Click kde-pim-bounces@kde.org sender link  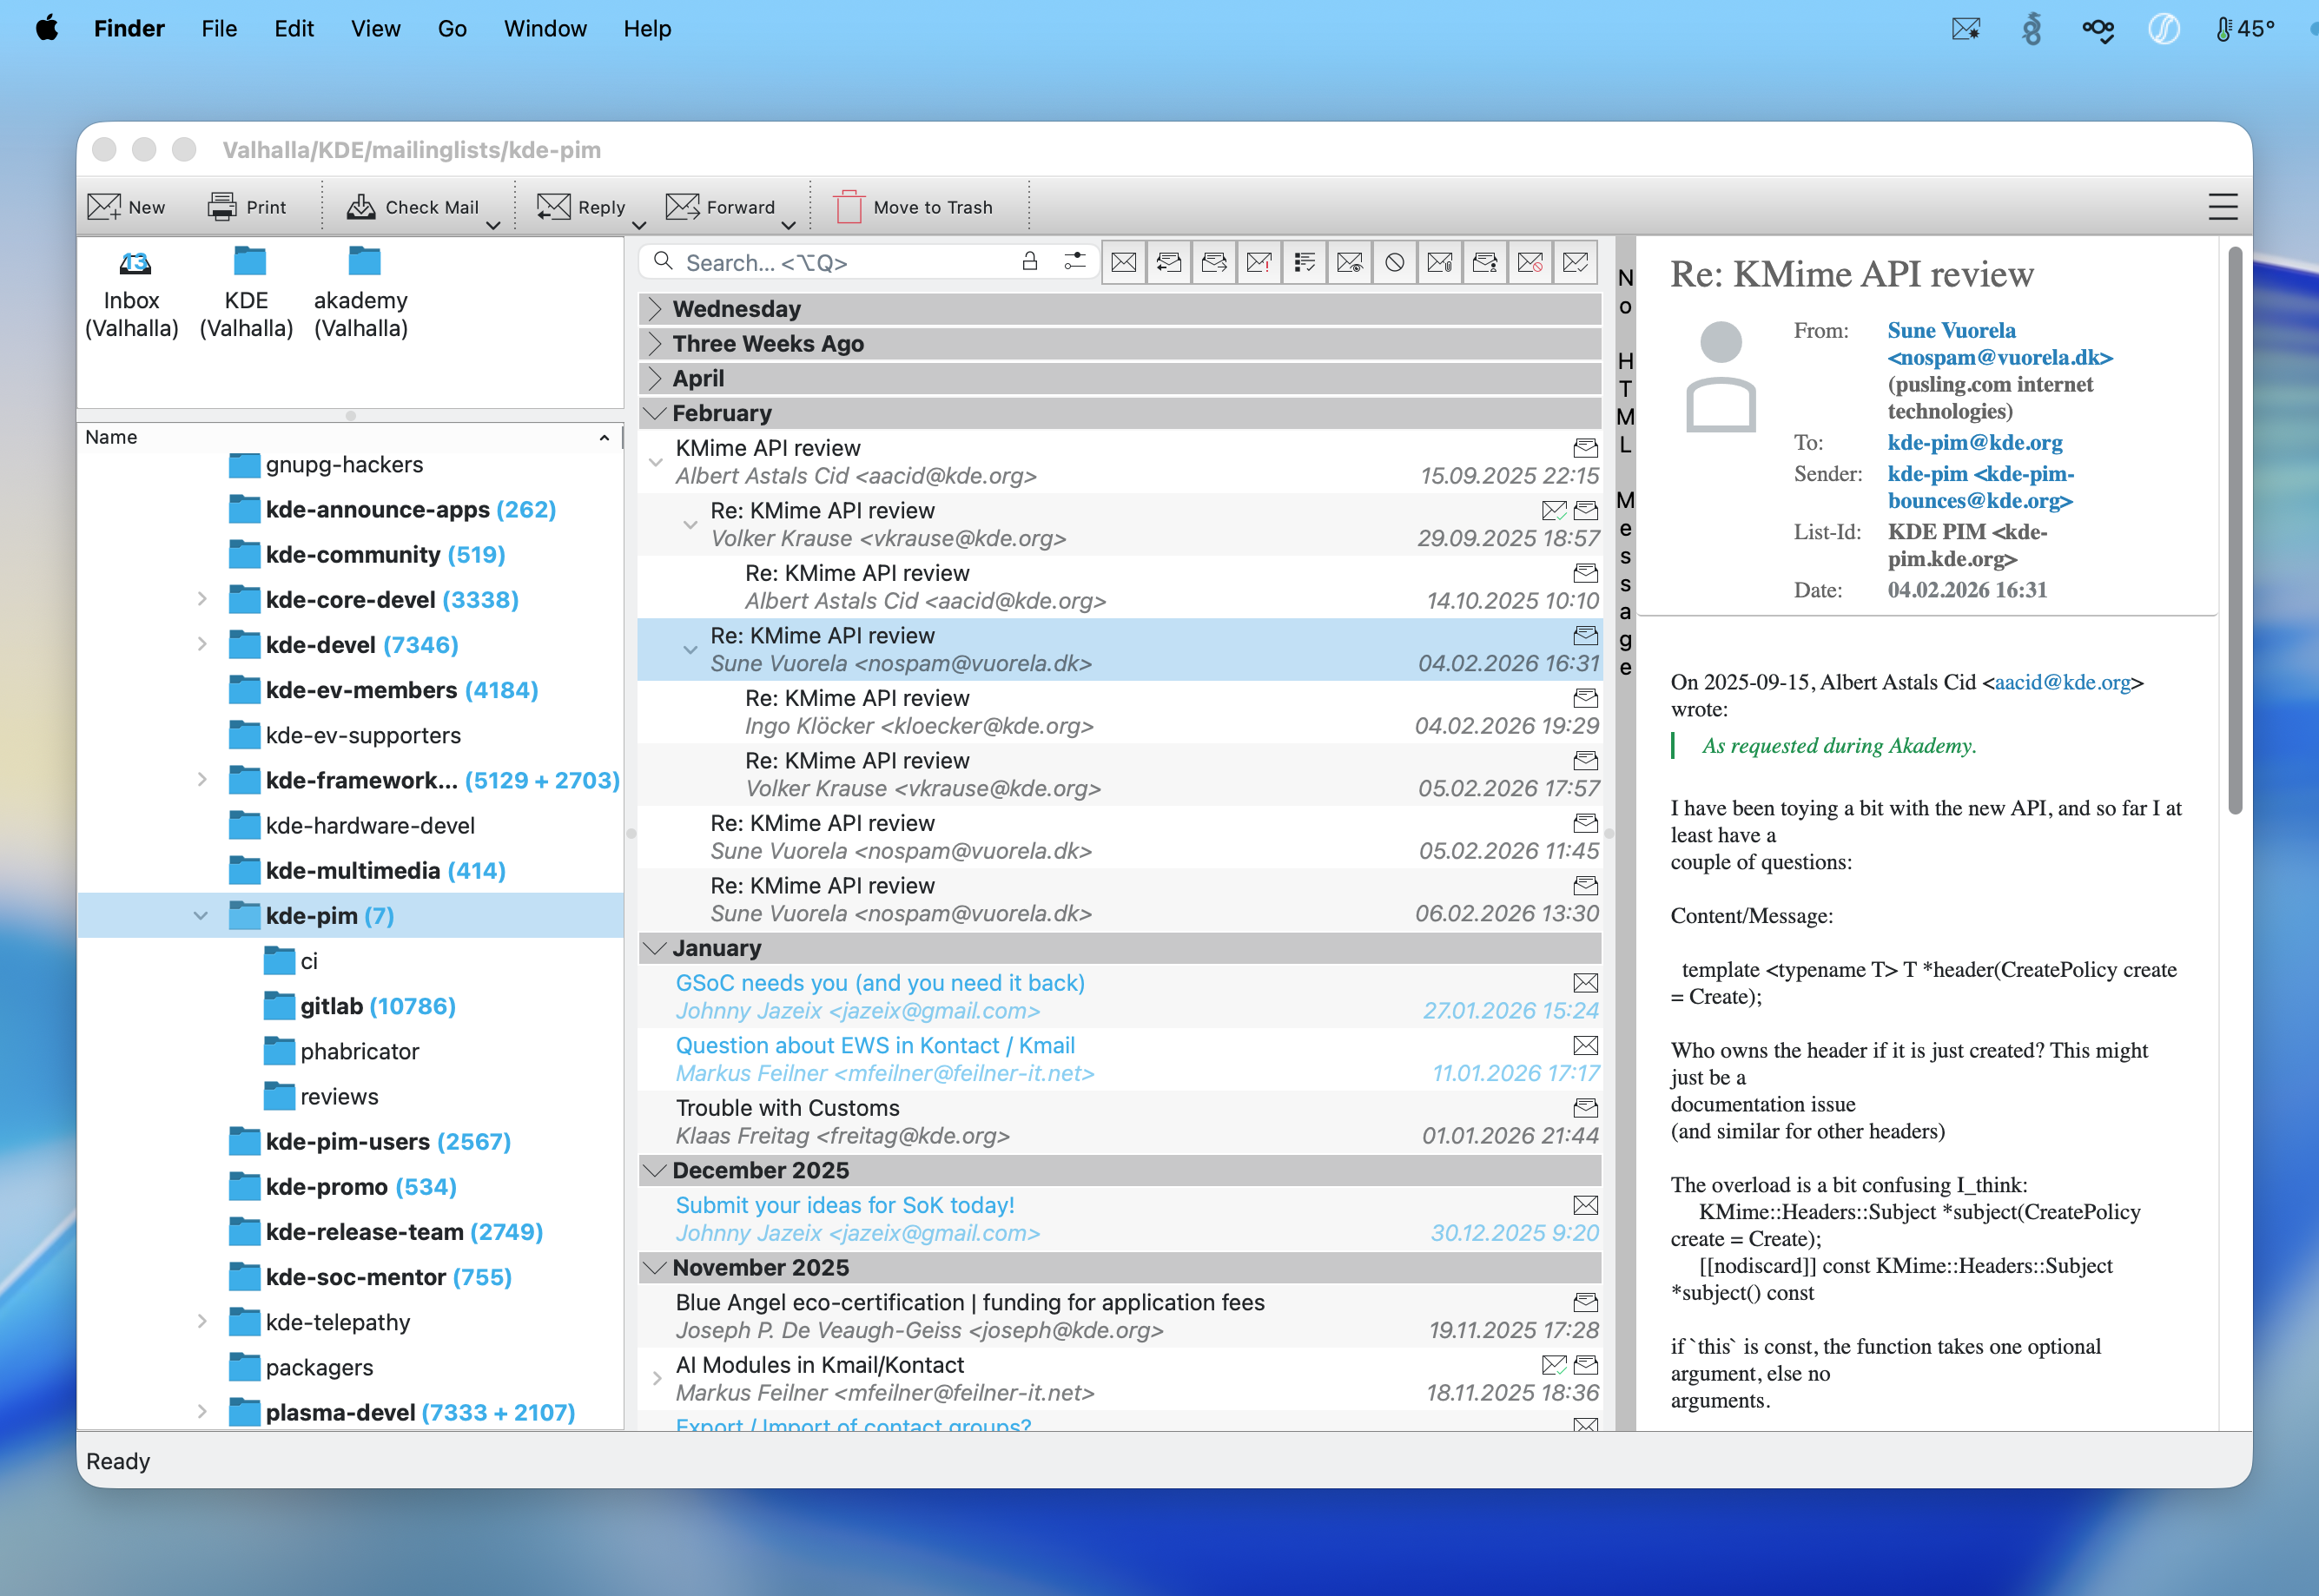click(x=1981, y=487)
